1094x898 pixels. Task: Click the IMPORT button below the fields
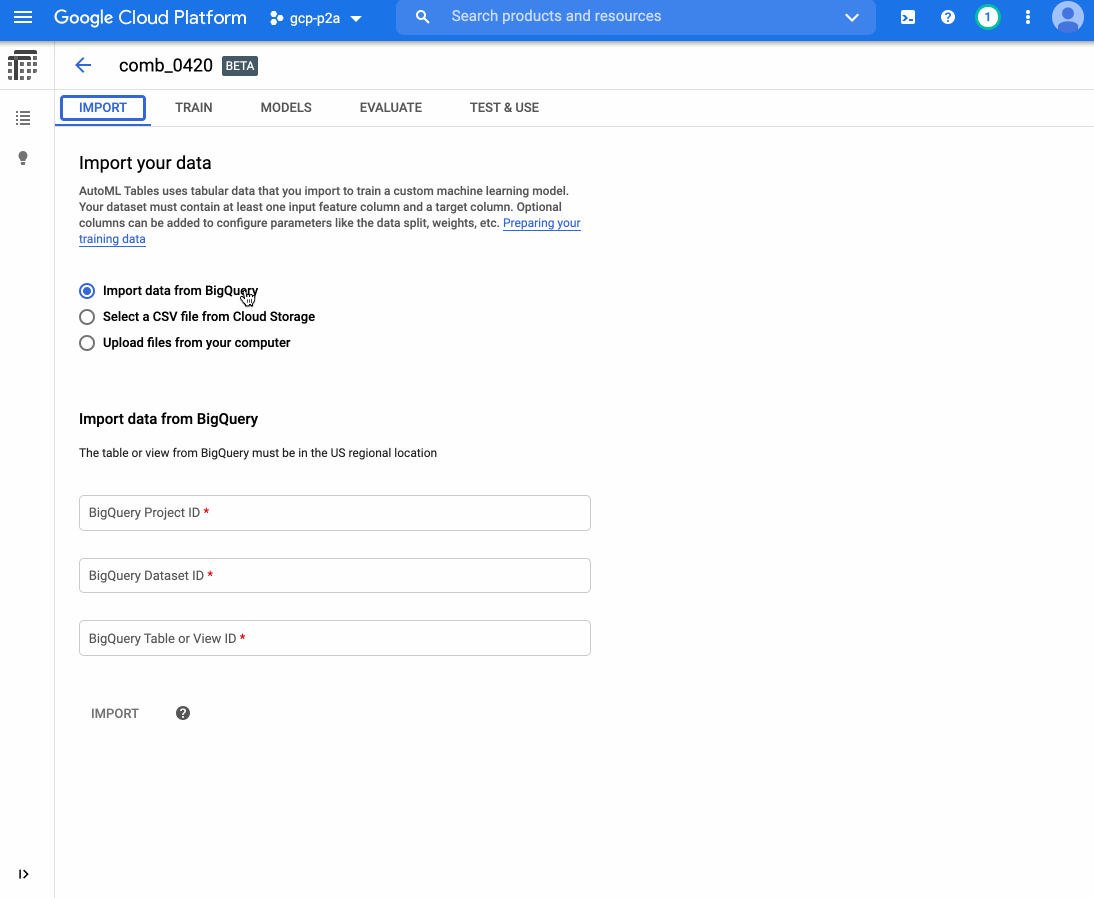tap(114, 713)
